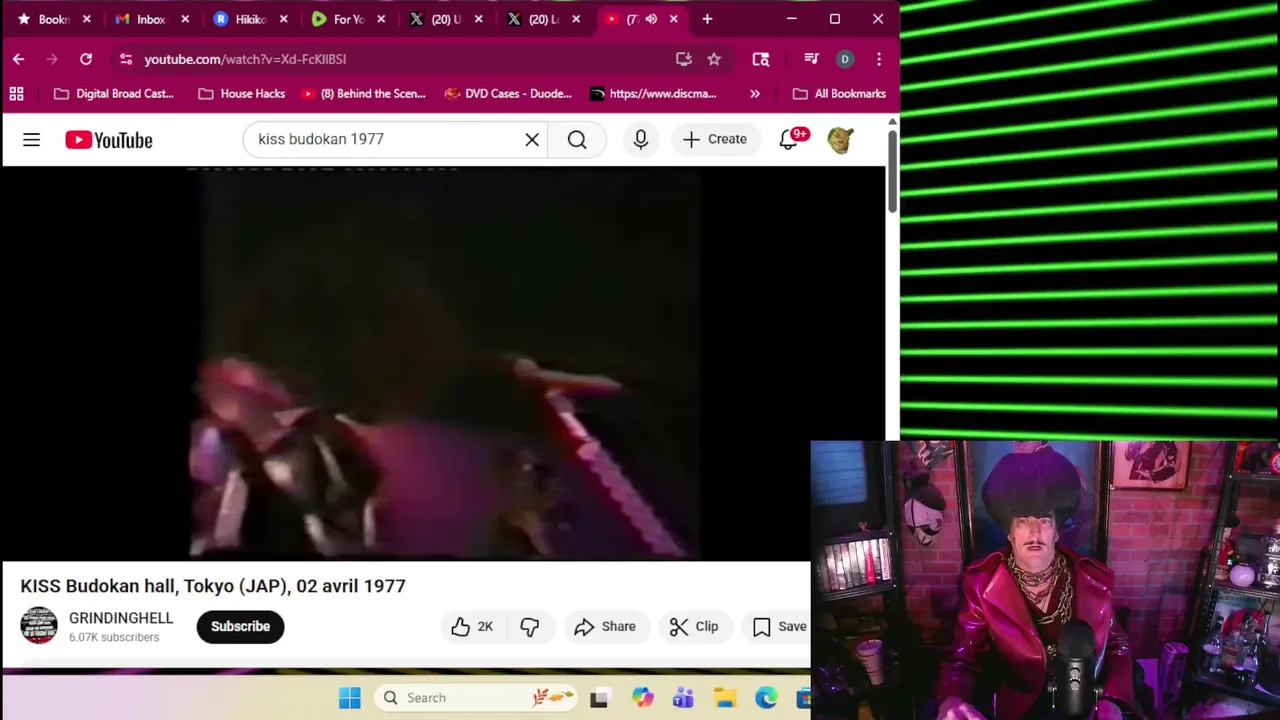Open the YouTube guide hamburger menu
The image size is (1280, 720).
(32, 140)
